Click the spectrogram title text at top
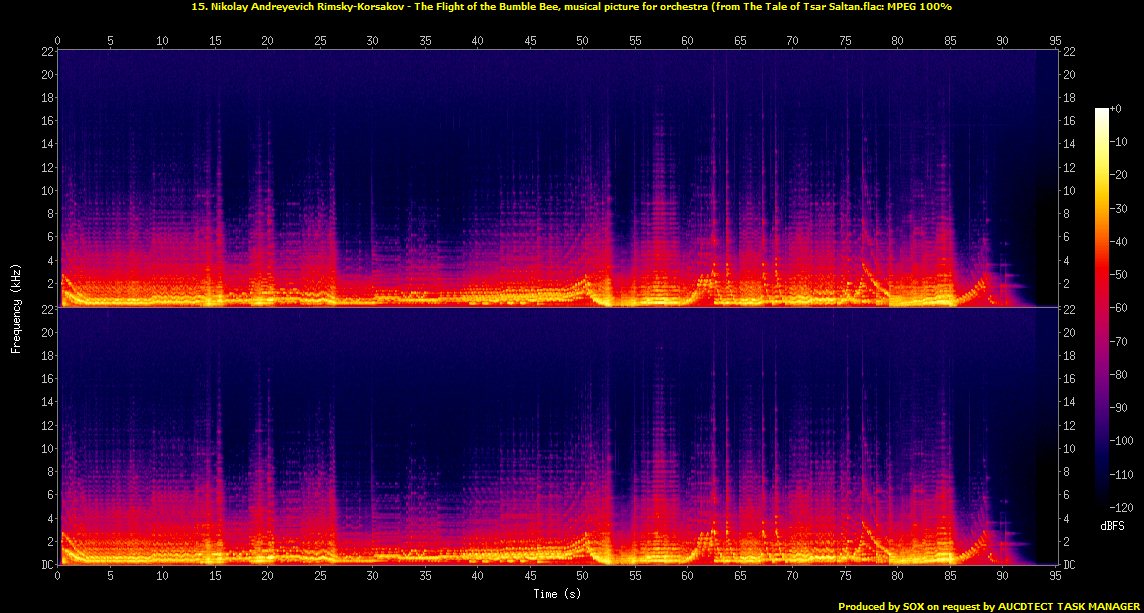This screenshot has width=1144, height=613. pos(572,6)
